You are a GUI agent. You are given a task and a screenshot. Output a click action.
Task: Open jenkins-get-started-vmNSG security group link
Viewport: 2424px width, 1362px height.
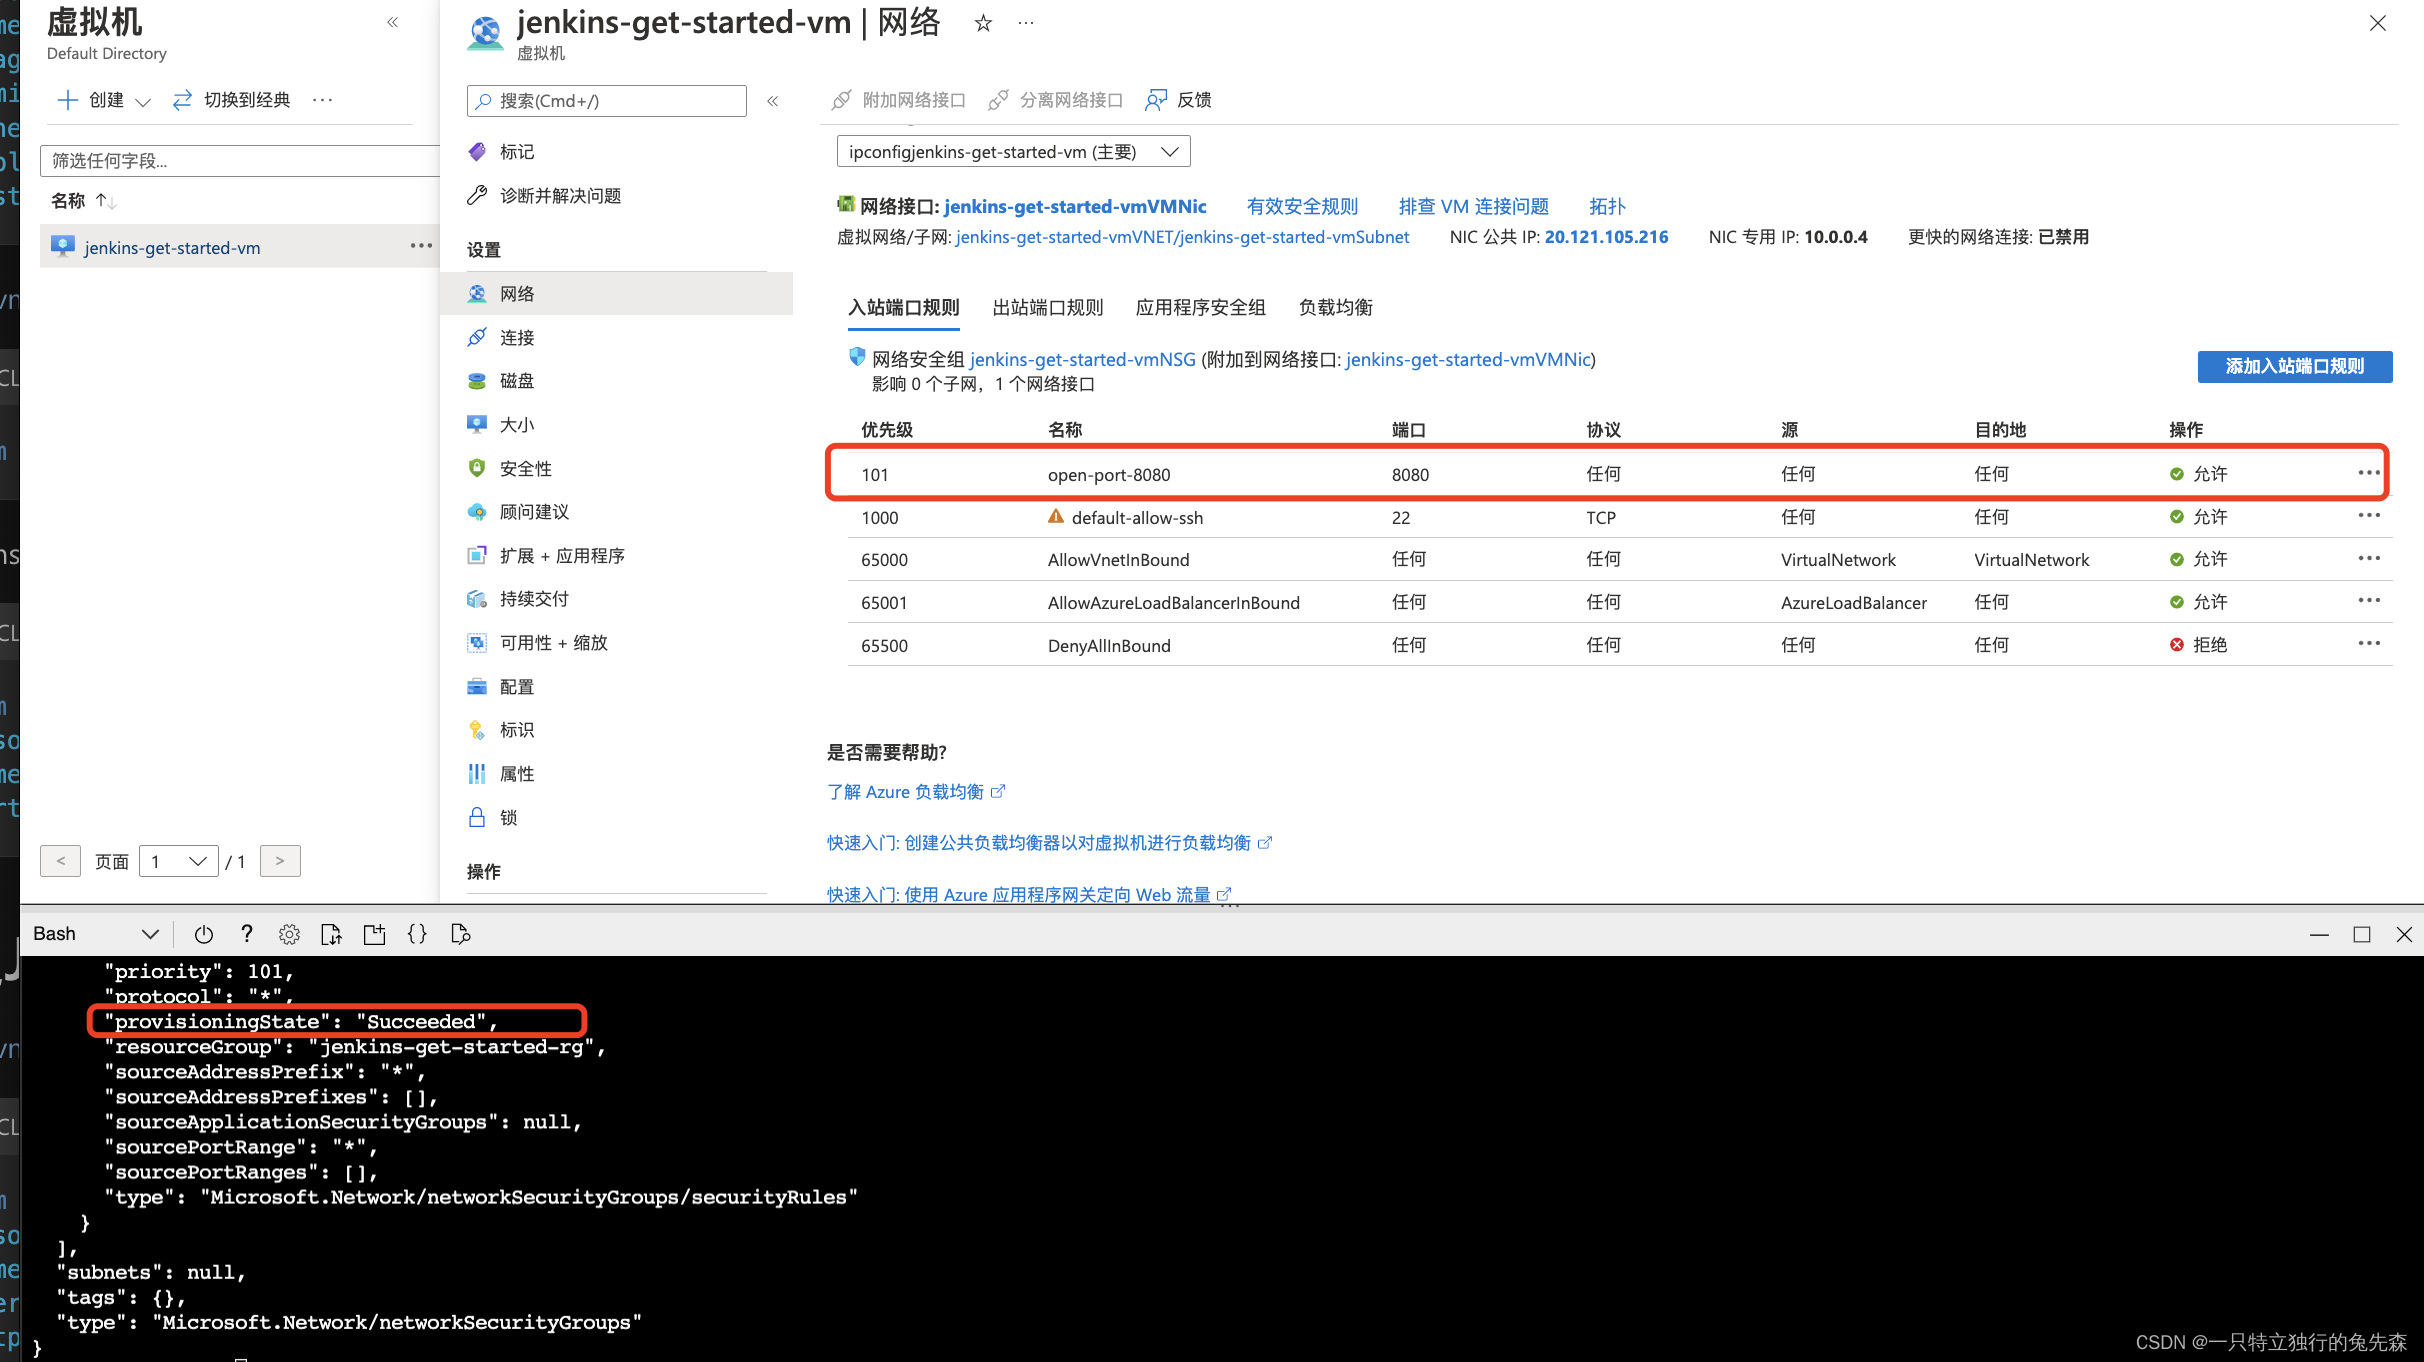1082,360
